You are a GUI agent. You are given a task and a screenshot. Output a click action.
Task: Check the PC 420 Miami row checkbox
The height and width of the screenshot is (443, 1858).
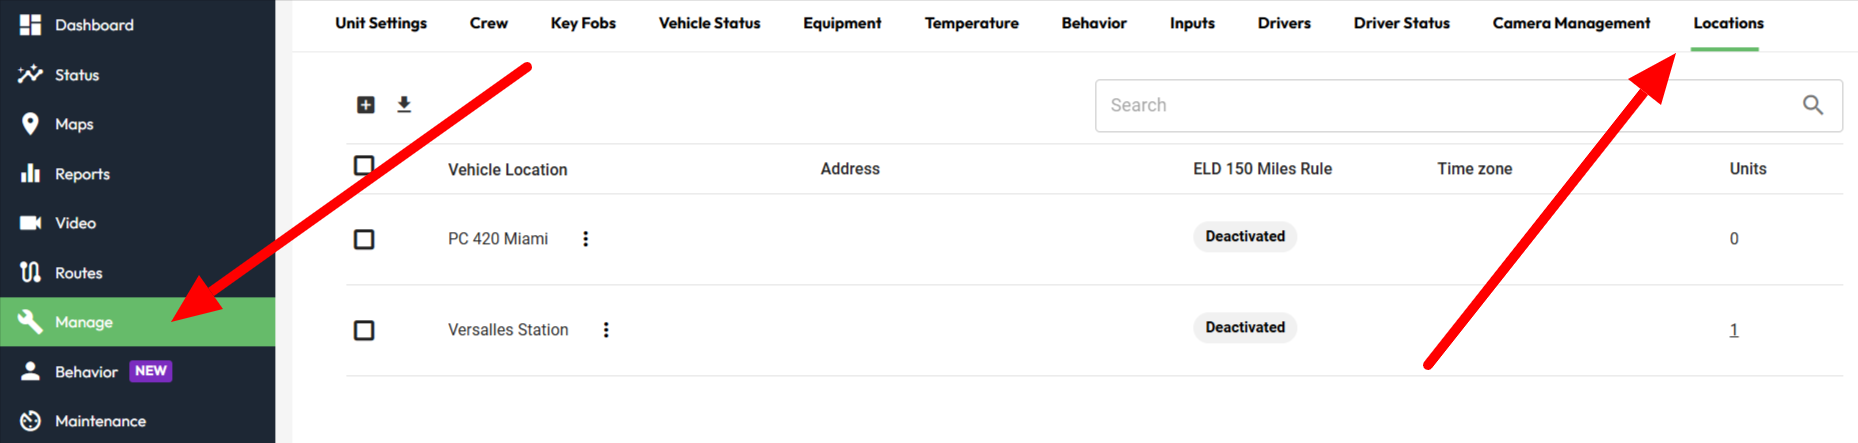pyautogui.click(x=364, y=239)
